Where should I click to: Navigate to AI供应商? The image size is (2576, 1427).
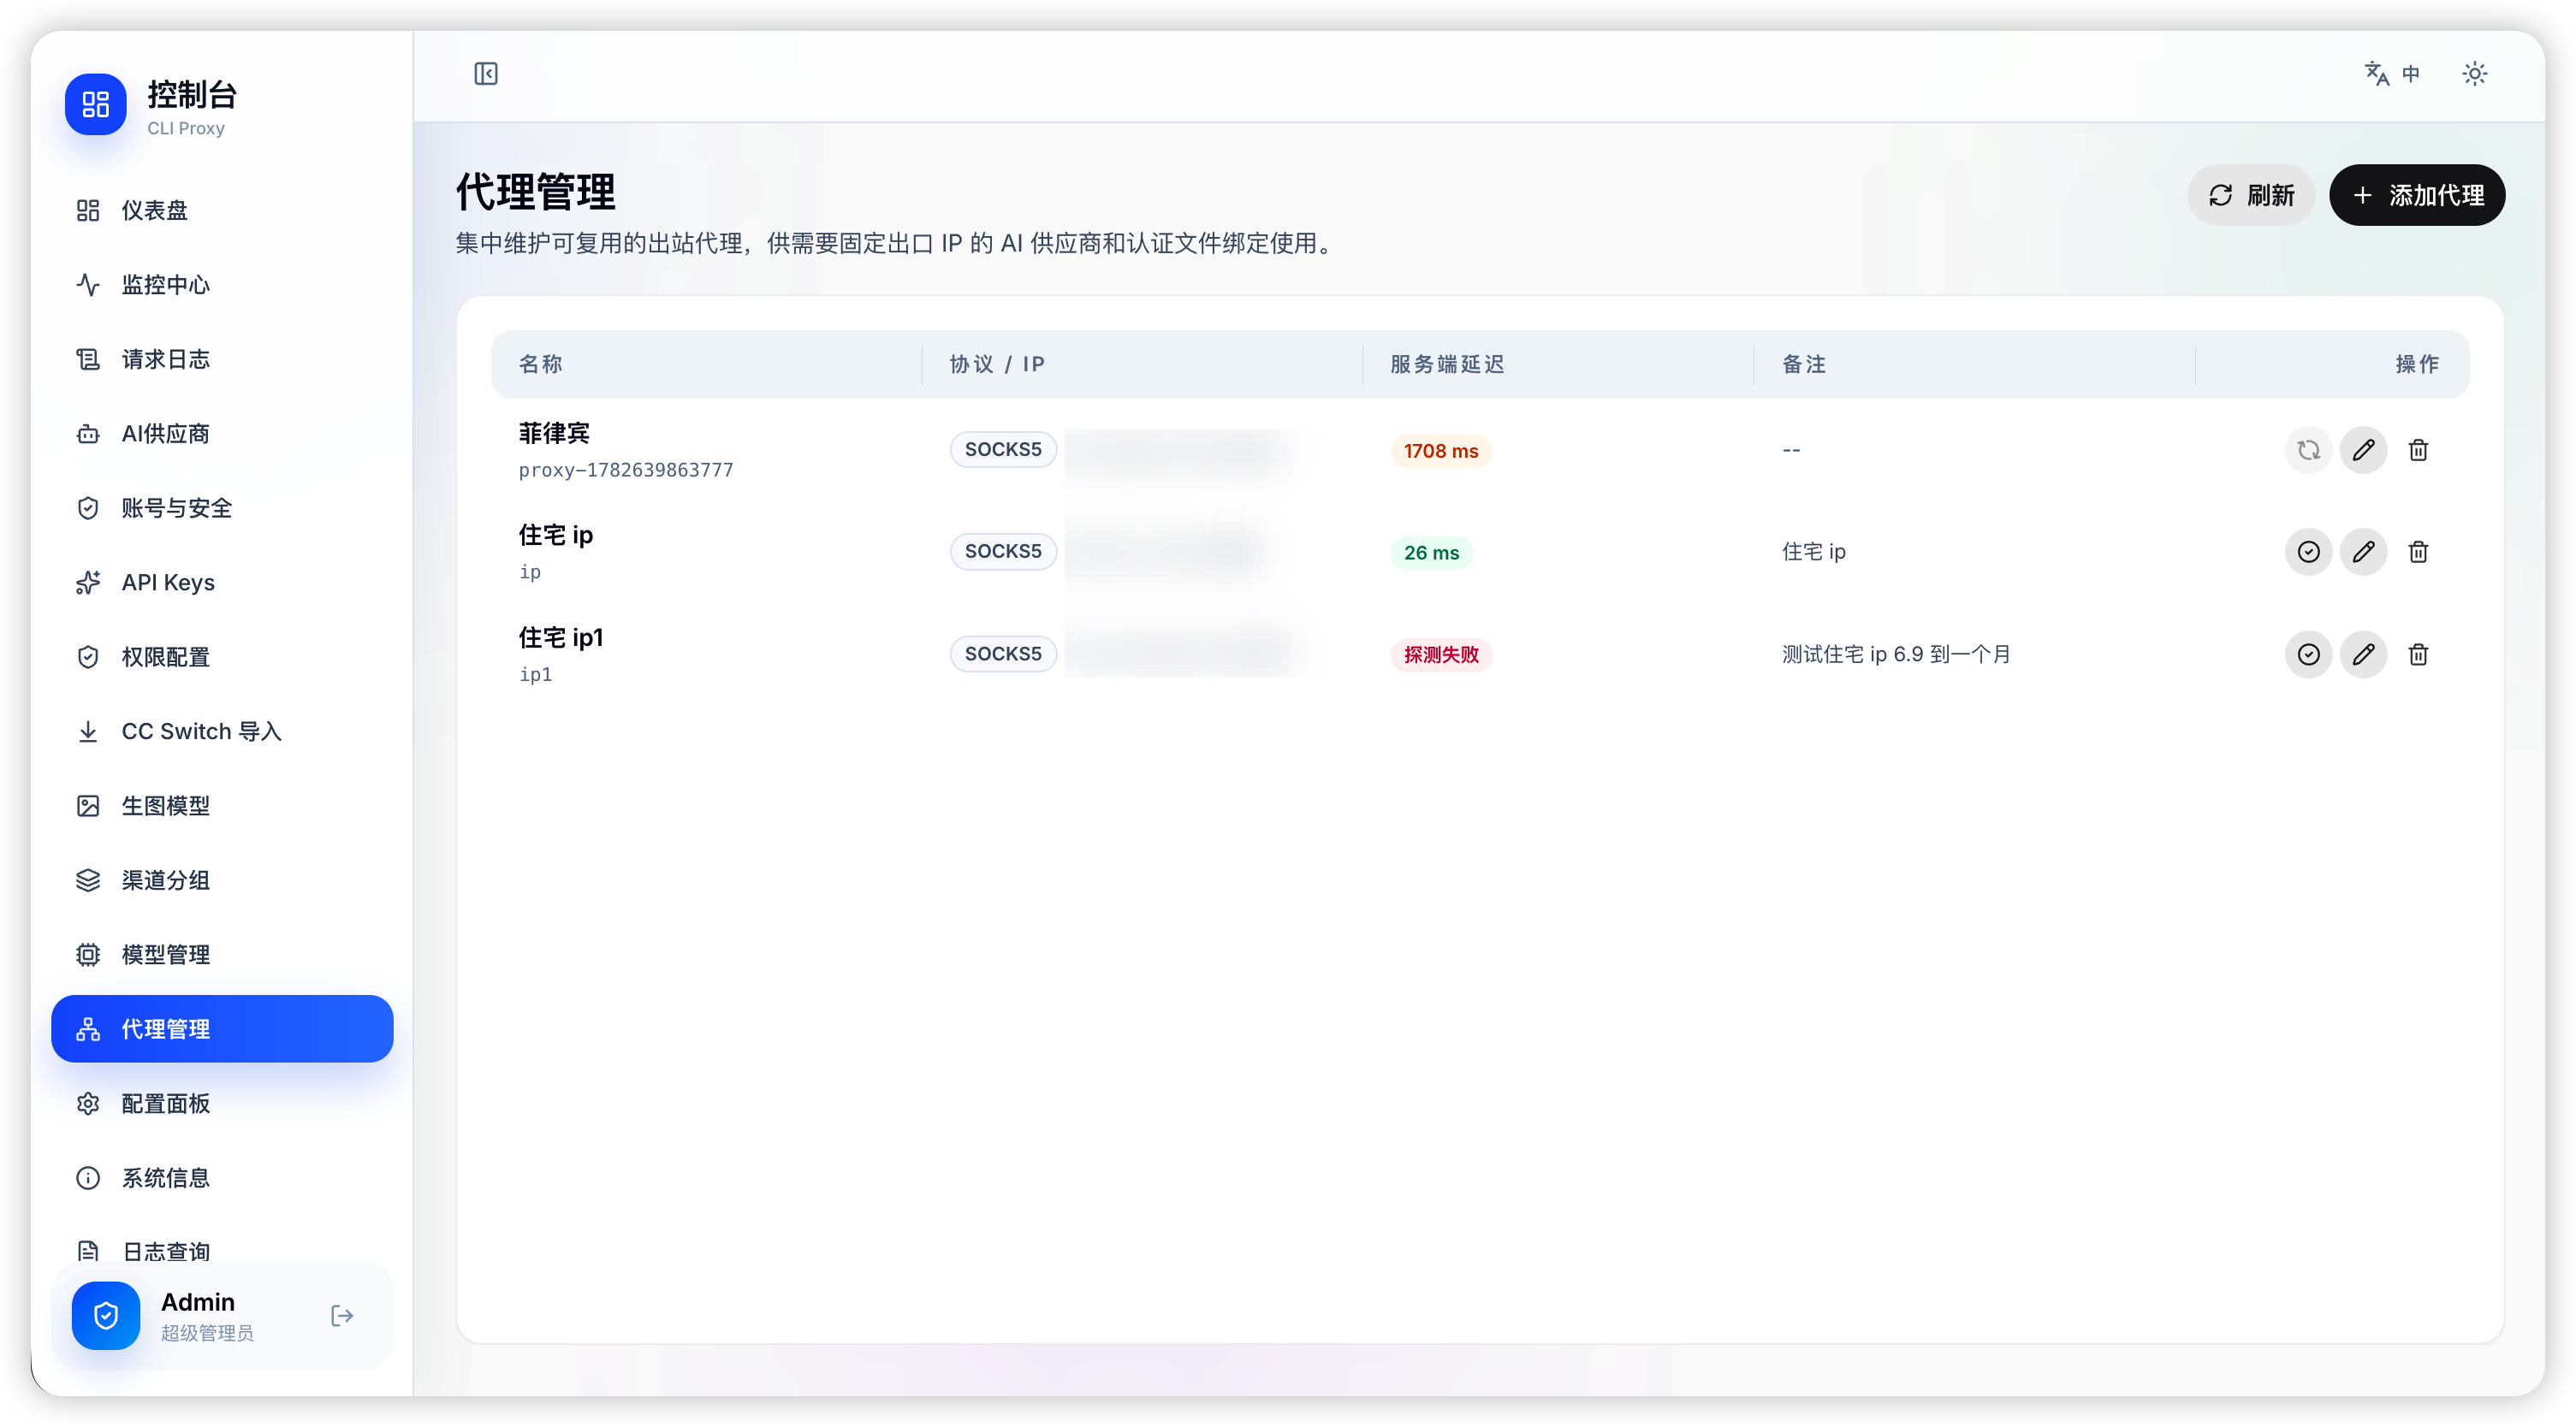(x=222, y=434)
